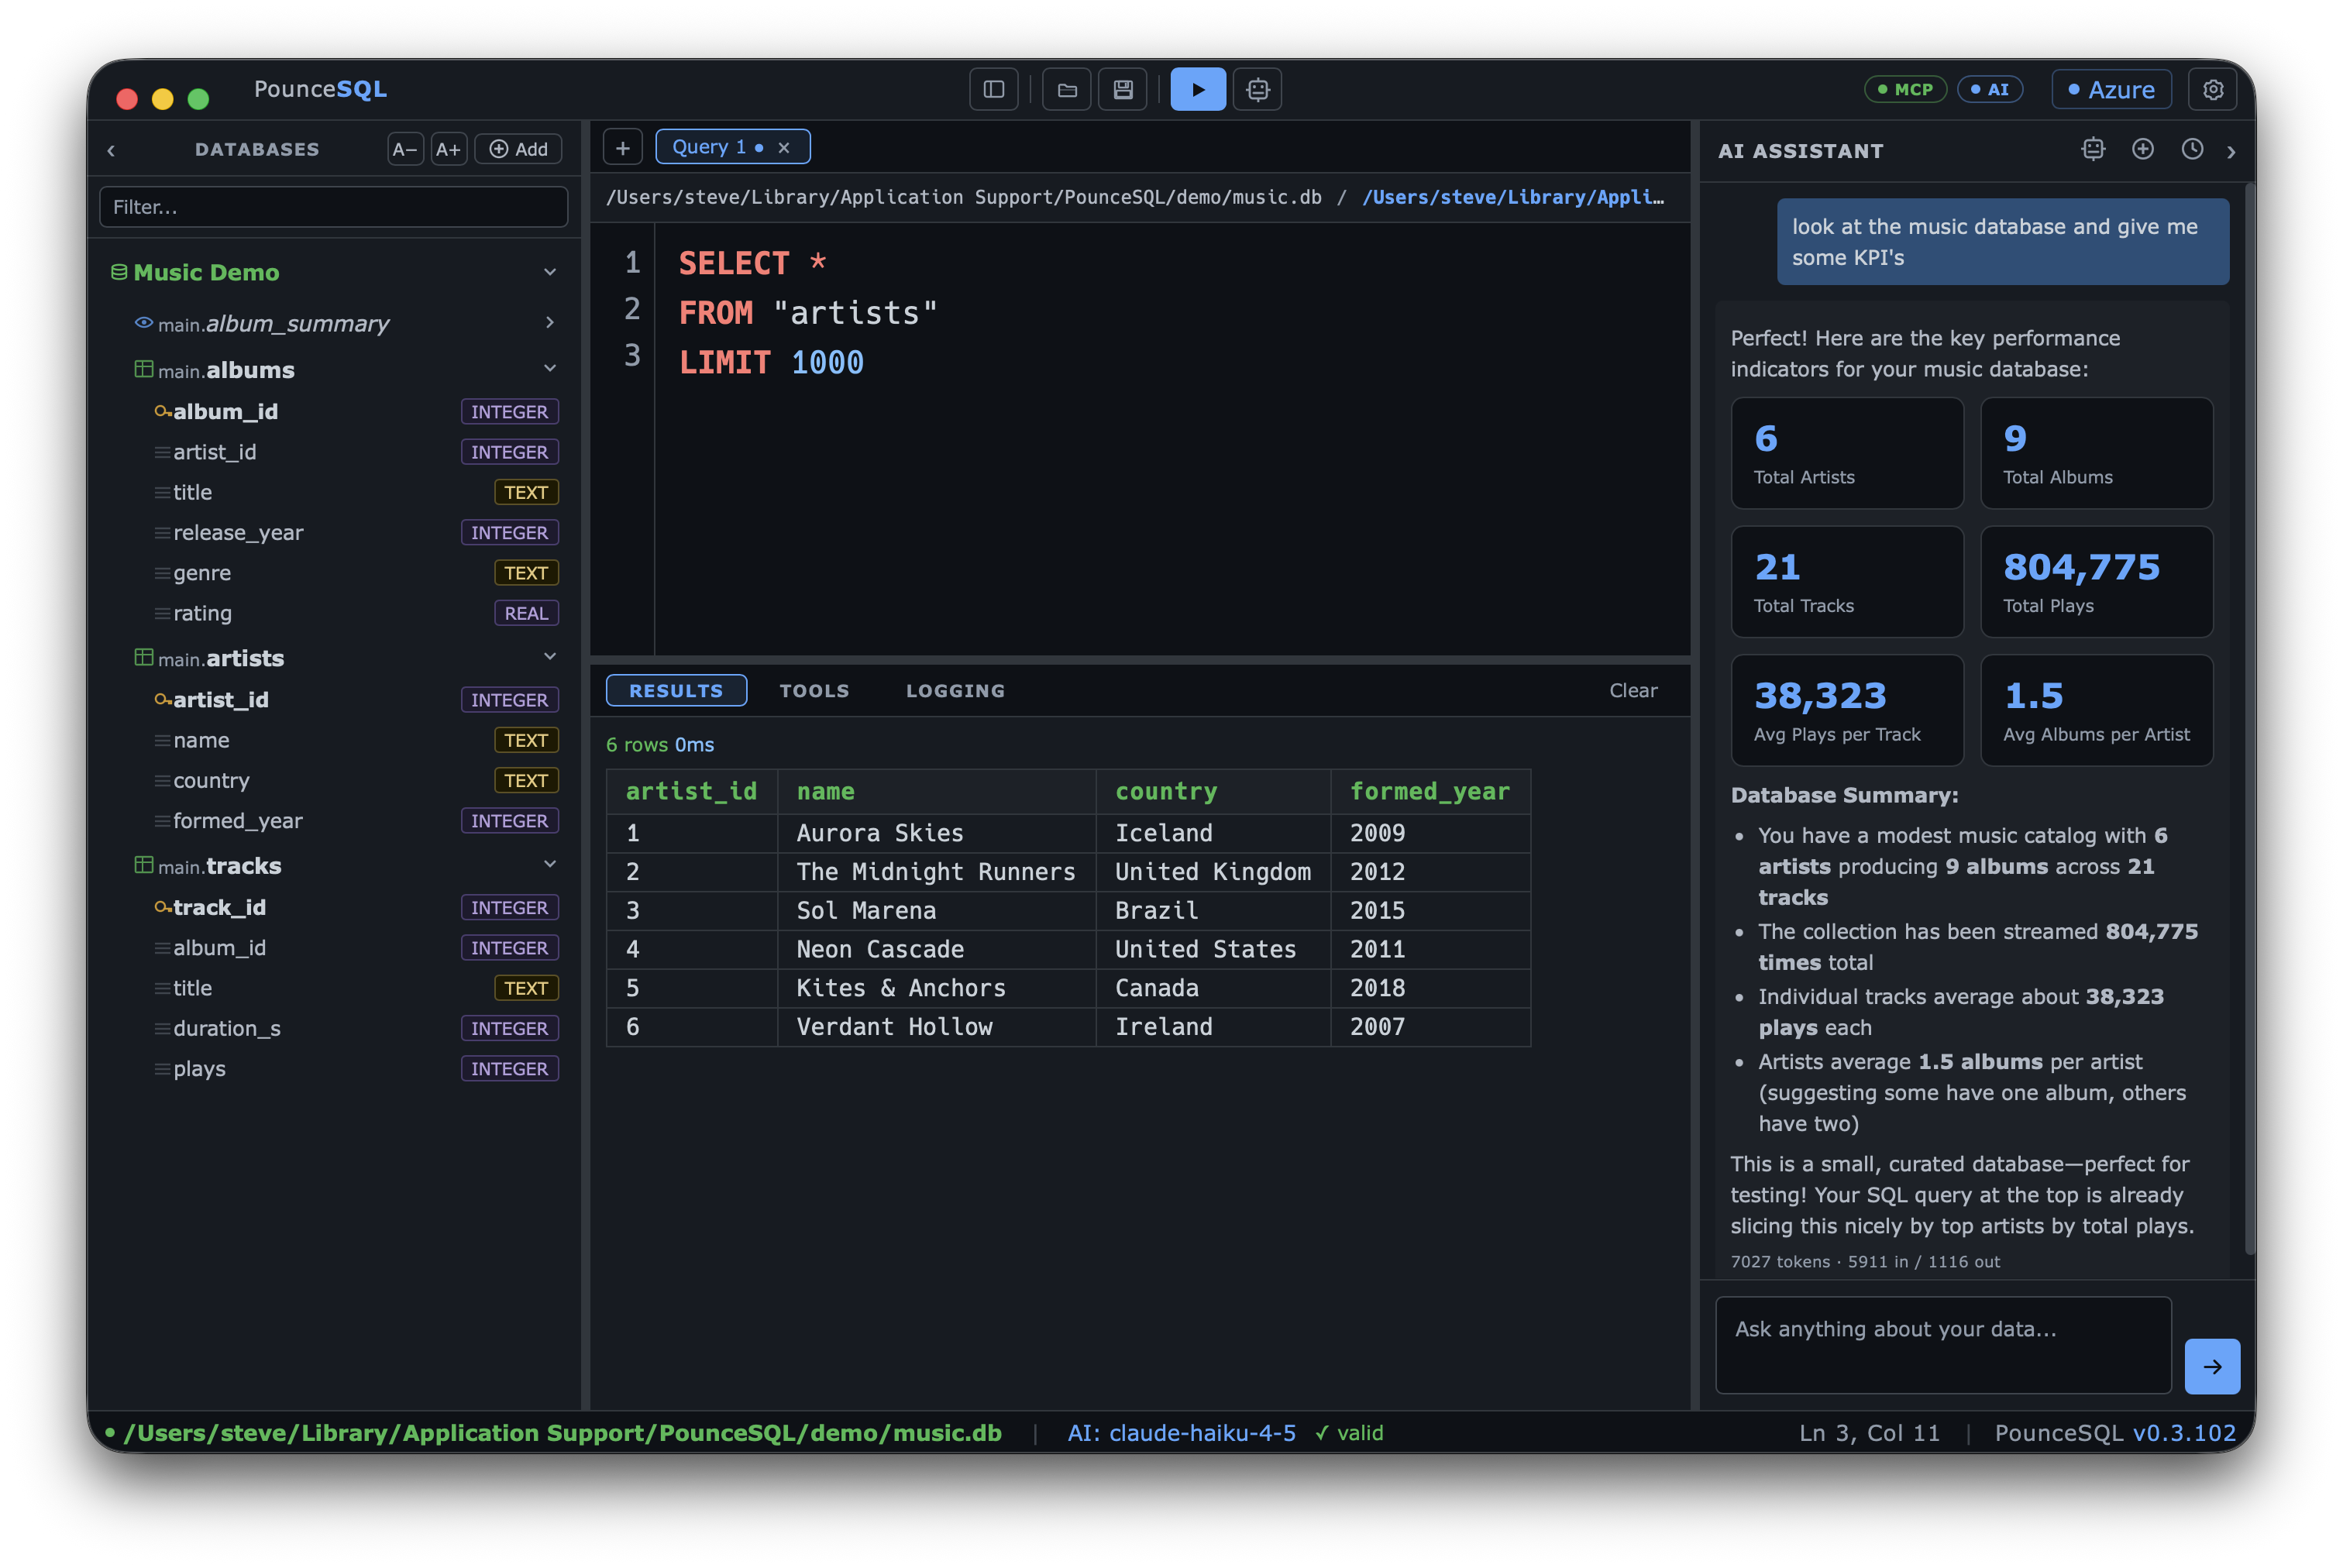Collapse databases sidebar with left chevron
The image size is (2343, 1568).
tap(111, 150)
